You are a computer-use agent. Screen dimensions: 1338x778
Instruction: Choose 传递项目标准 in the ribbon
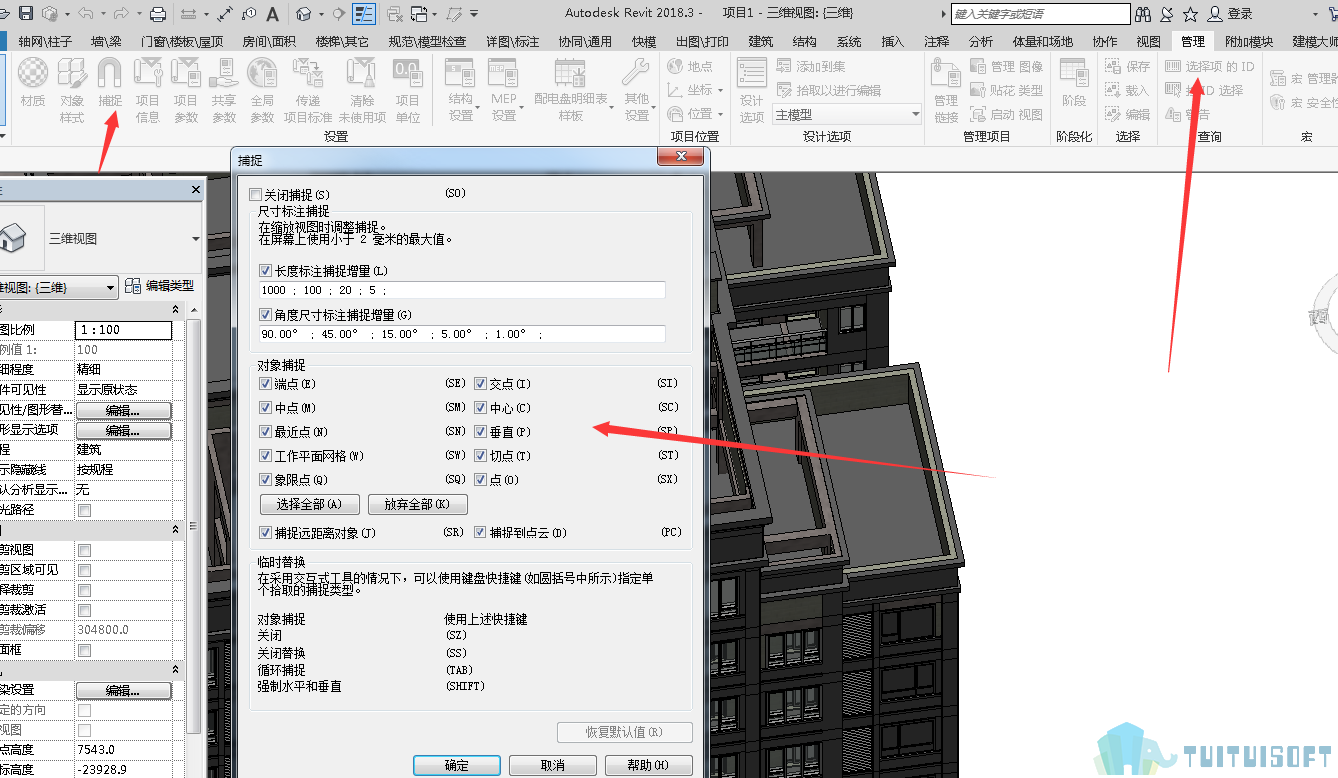tap(308, 88)
